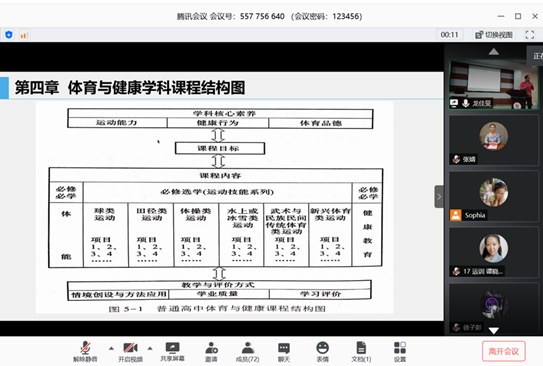Click the microphone icon beside 龙佳昊

pyautogui.click(x=466, y=103)
